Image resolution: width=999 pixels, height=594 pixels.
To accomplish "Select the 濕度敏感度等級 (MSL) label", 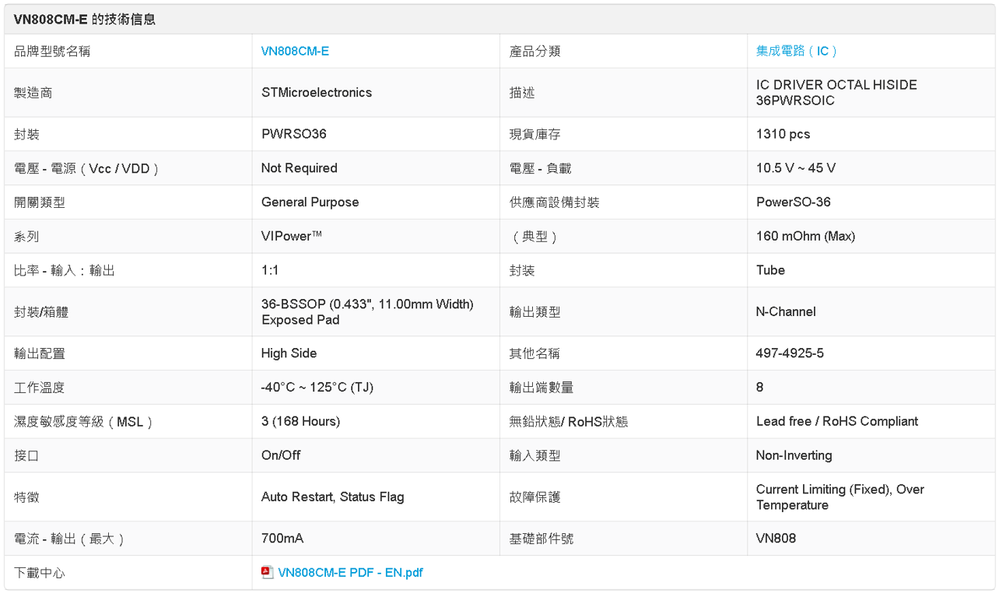I will (83, 421).
